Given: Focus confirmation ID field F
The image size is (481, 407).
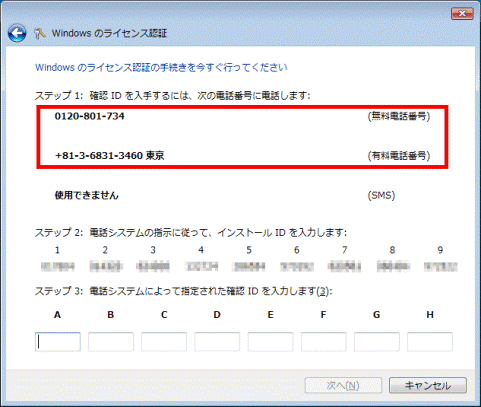Looking at the screenshot, I should [x=323, y=342].
